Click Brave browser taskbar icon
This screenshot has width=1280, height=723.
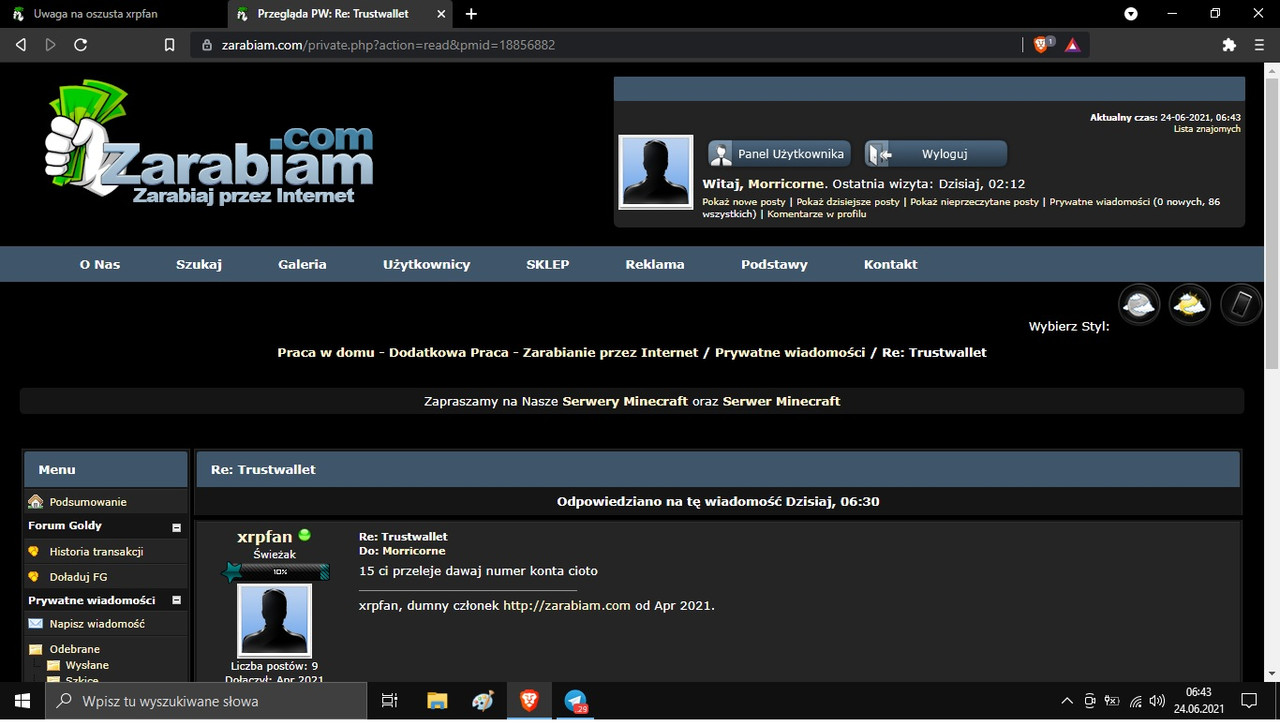click(529, 701)
